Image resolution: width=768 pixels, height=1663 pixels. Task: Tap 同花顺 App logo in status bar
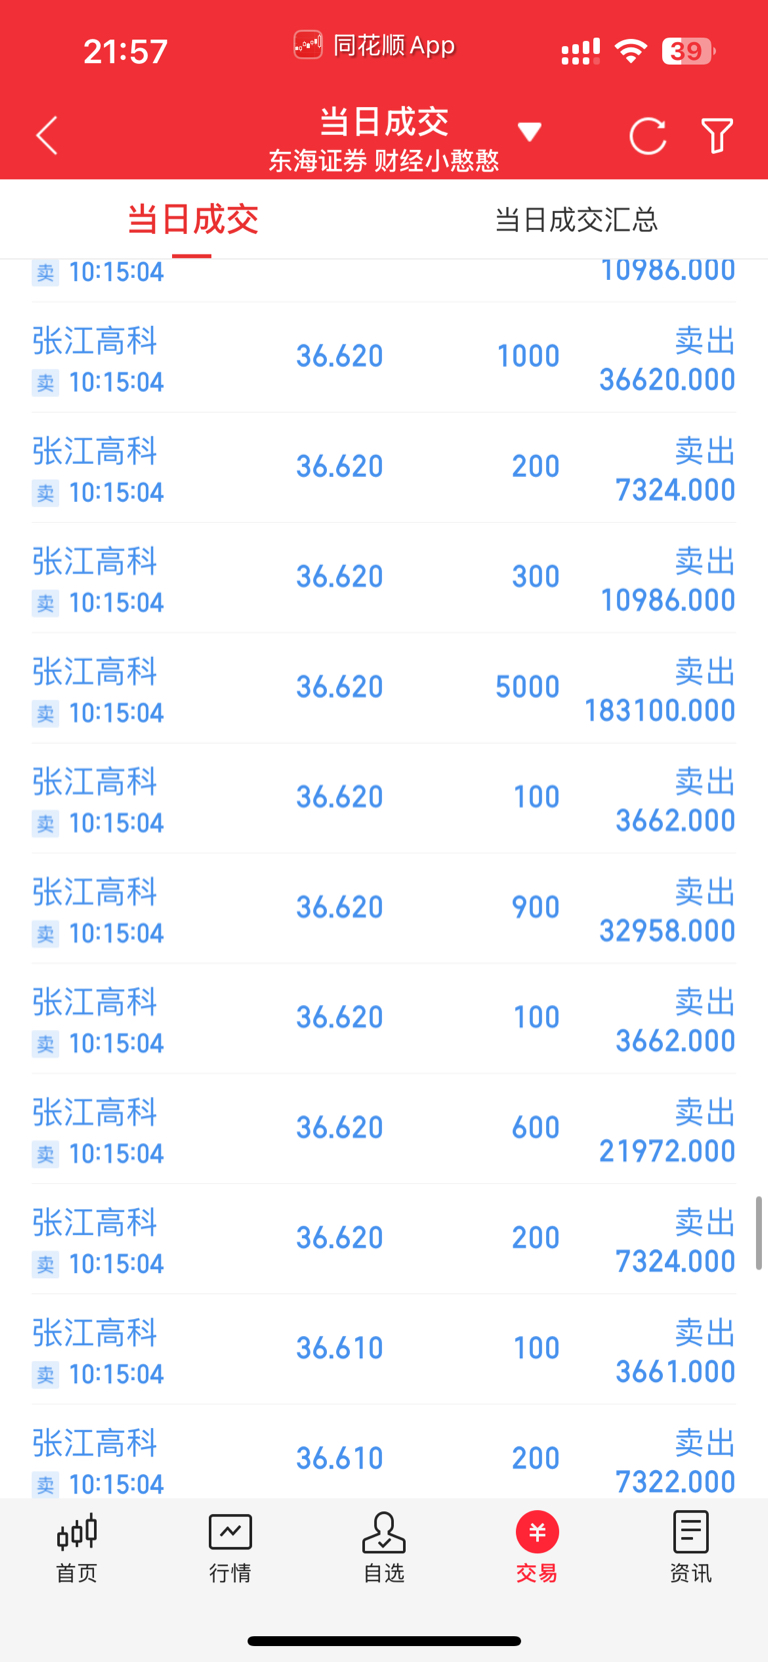click(308, 45)
